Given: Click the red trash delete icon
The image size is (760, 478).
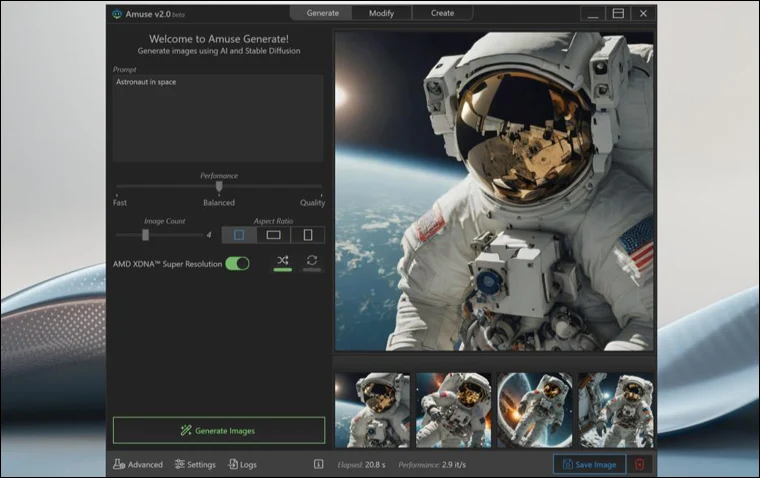Looking at the screenshot, I should [640, 464].
